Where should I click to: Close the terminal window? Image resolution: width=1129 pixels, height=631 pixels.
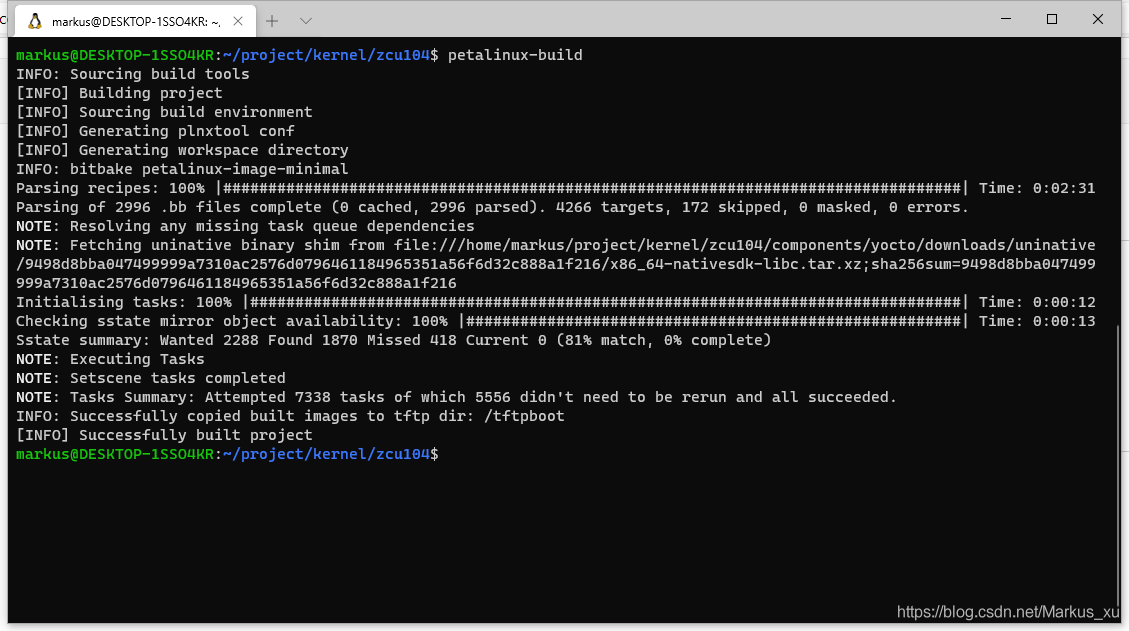[x=1098, y=19]
